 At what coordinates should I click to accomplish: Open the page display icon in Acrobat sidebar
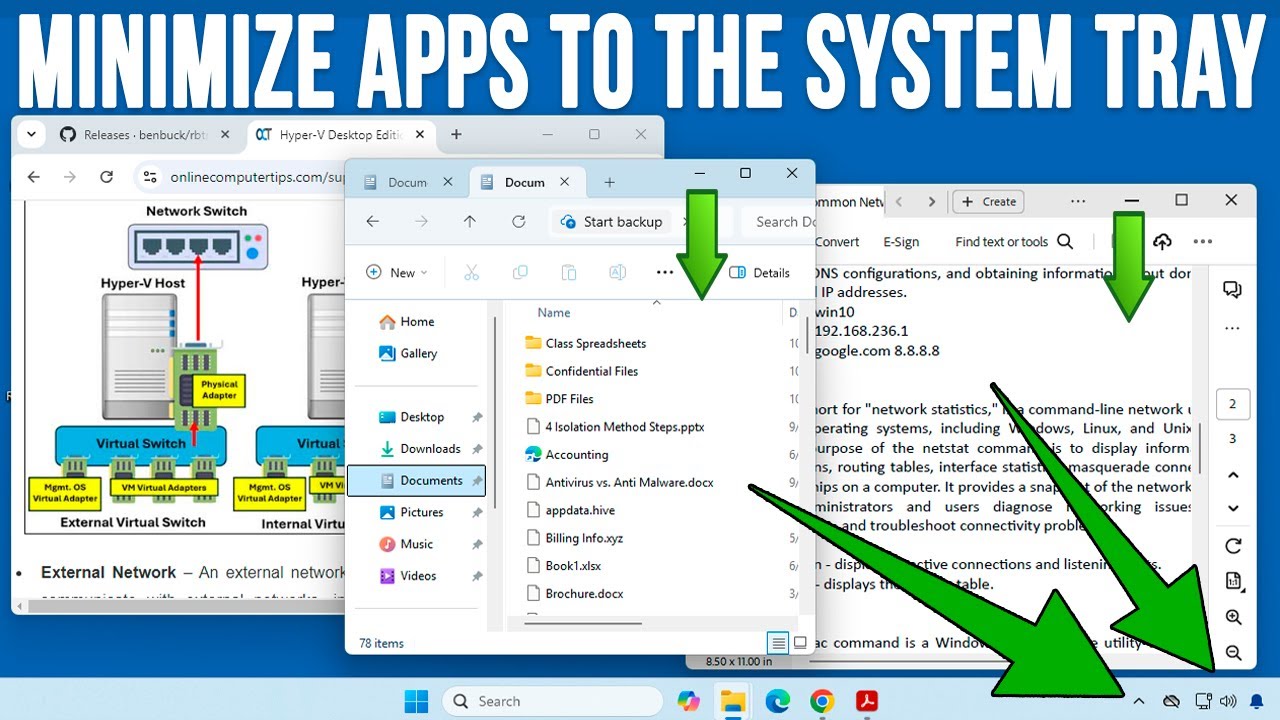click(x=1233, y=581)
